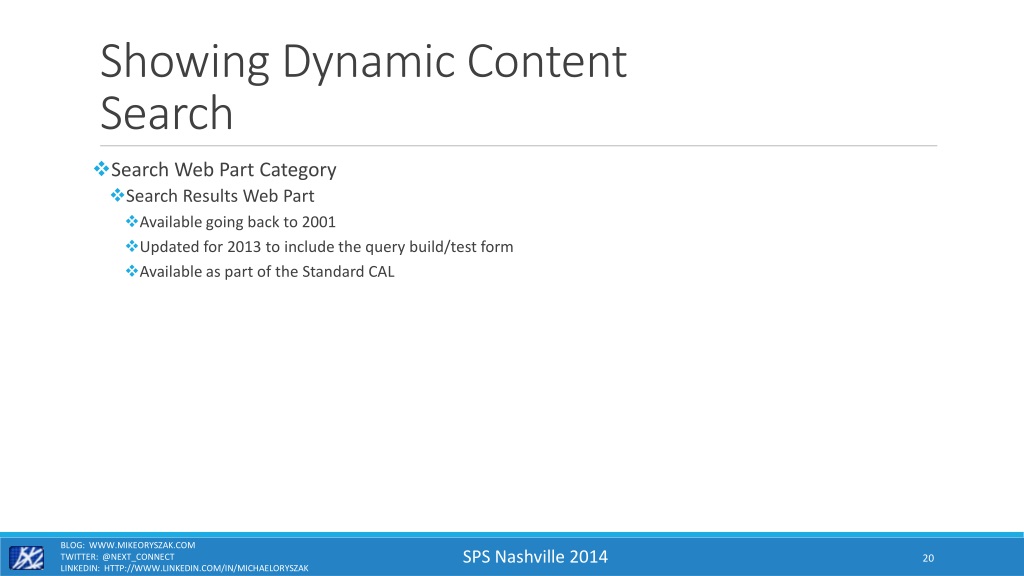1024x576 pixels.
Task: Open the LinkedIn profile URL in footer
Action: (206, 568)
